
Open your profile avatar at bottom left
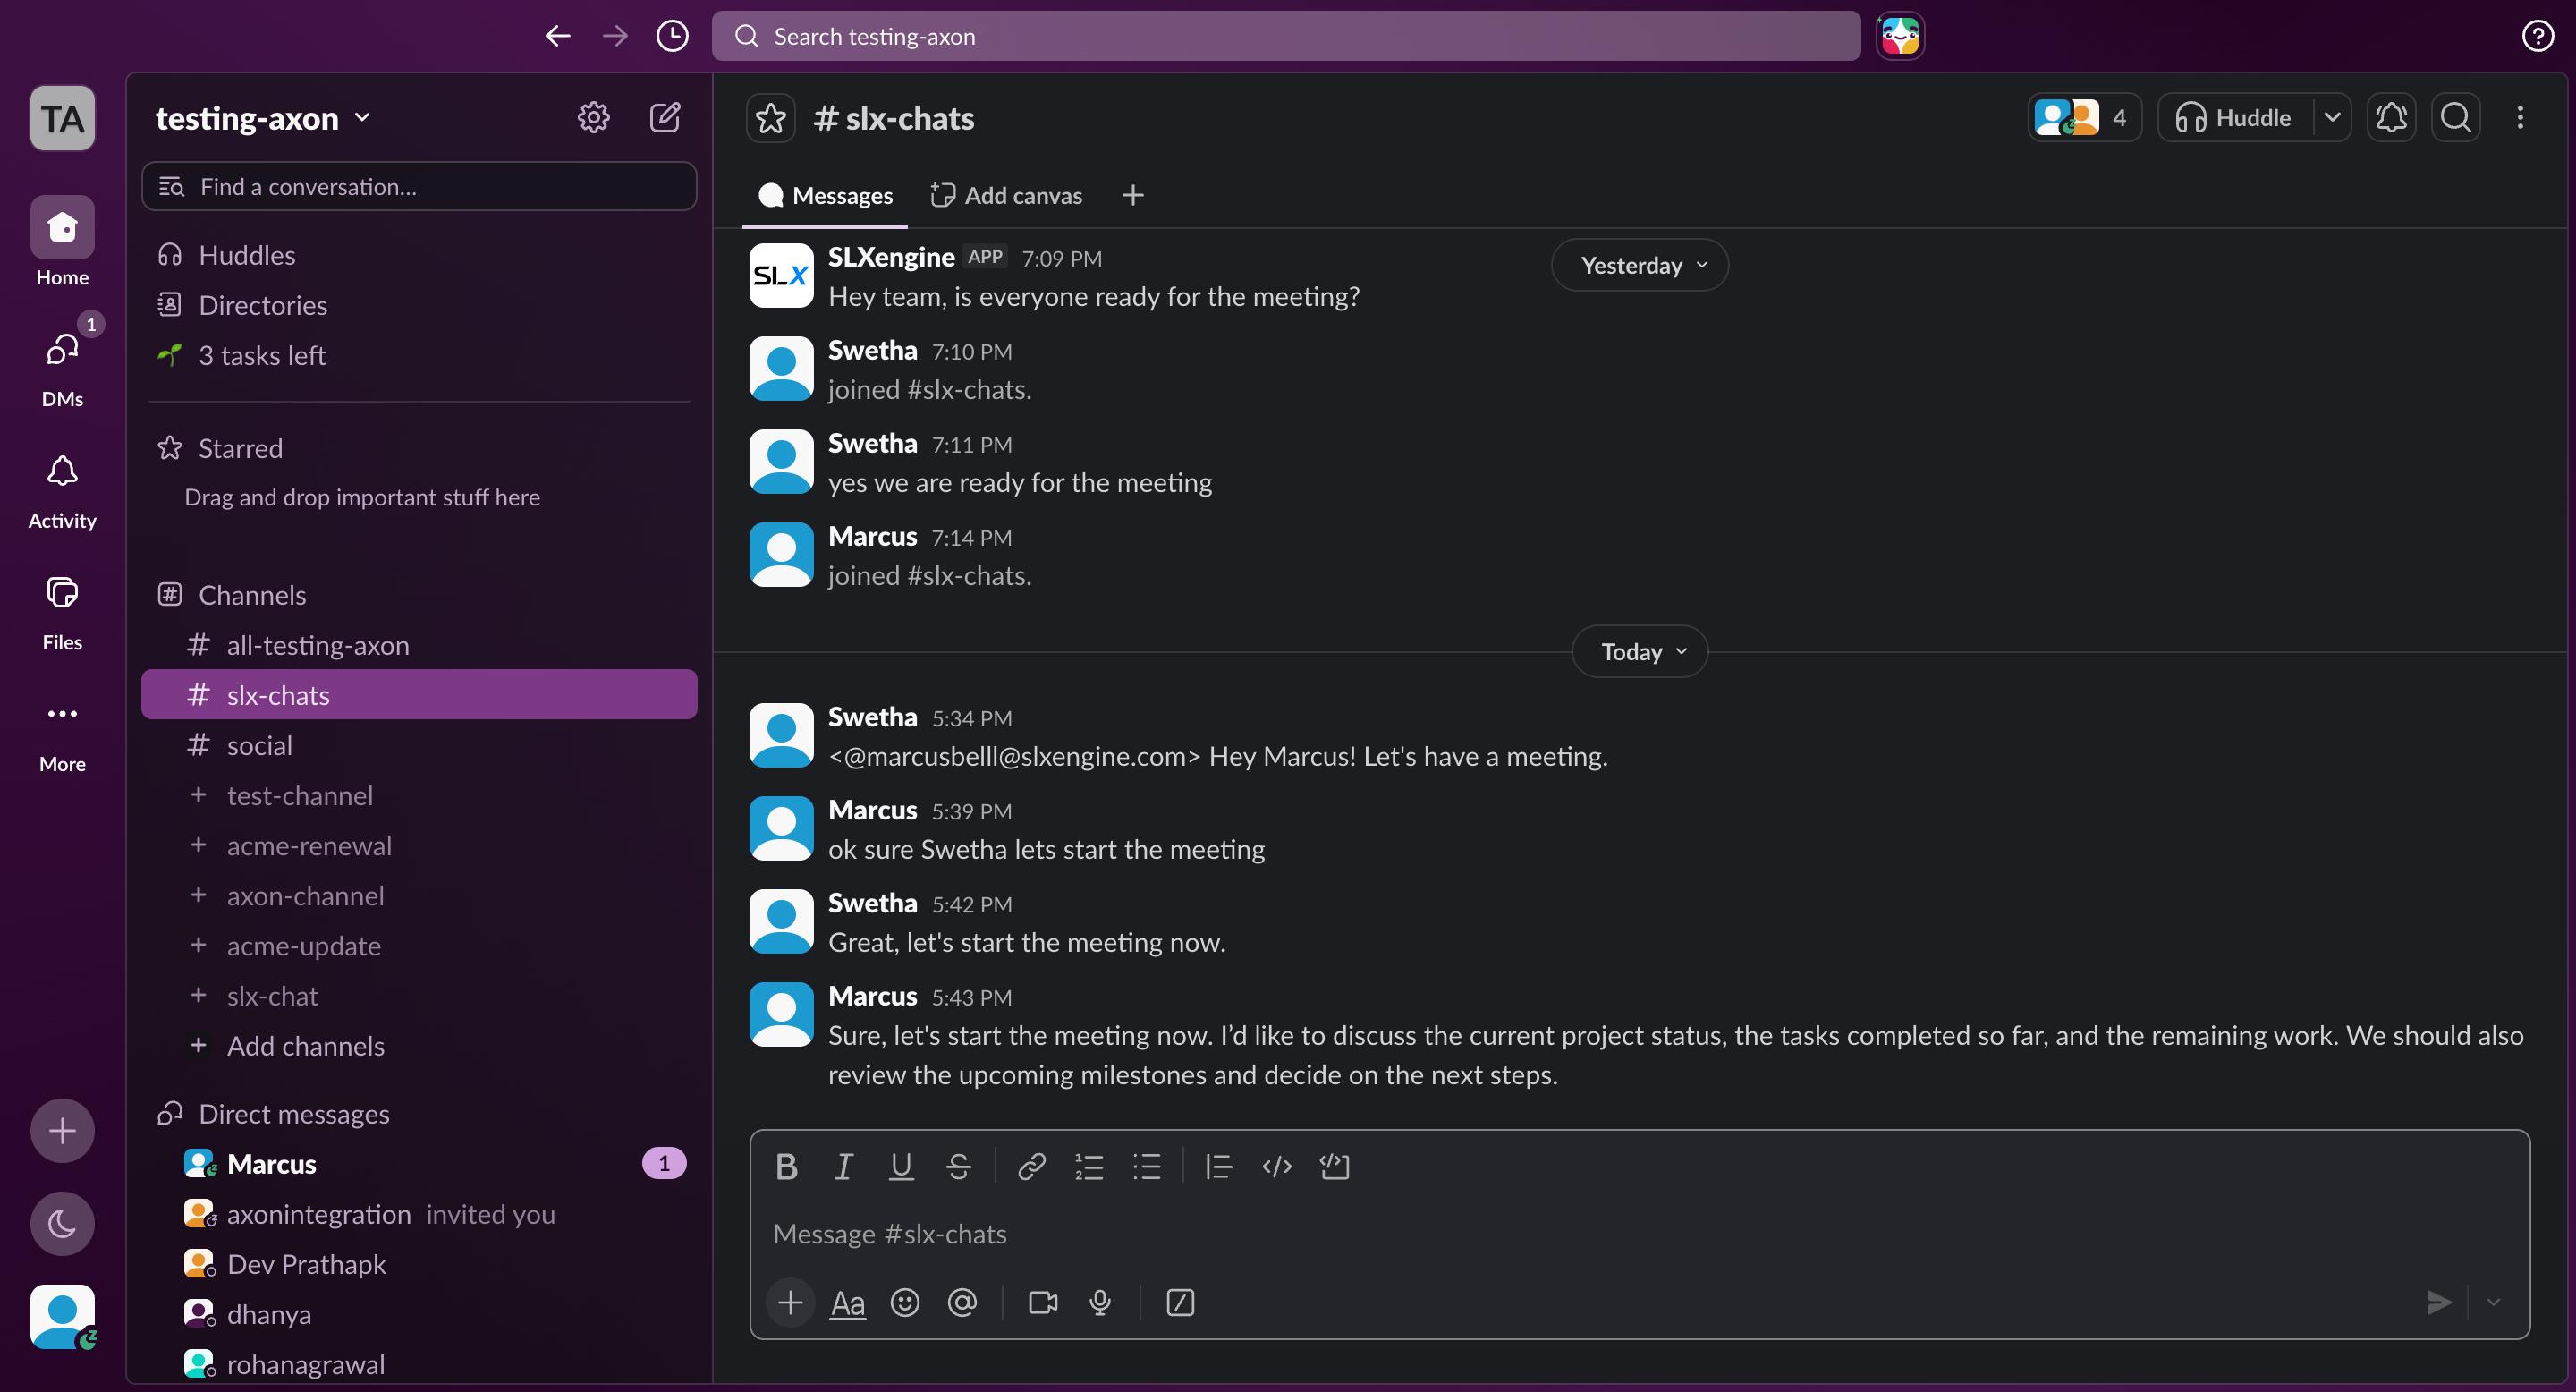click(62, 1316)
